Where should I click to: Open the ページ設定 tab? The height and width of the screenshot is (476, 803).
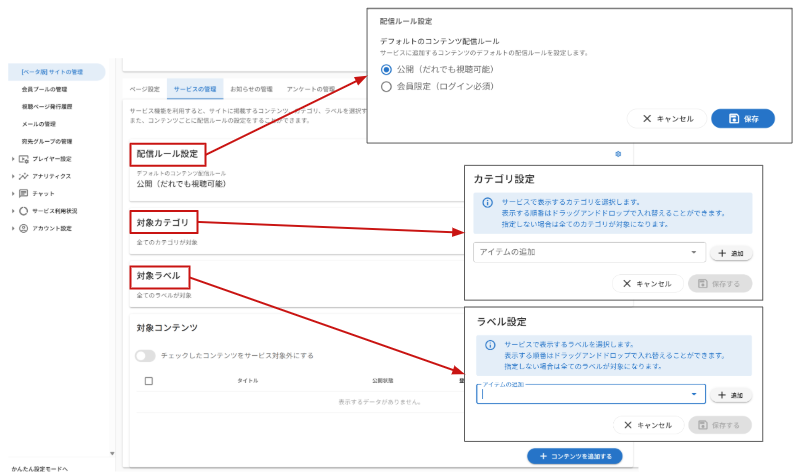pyautogui.click(x=146, y=89)
